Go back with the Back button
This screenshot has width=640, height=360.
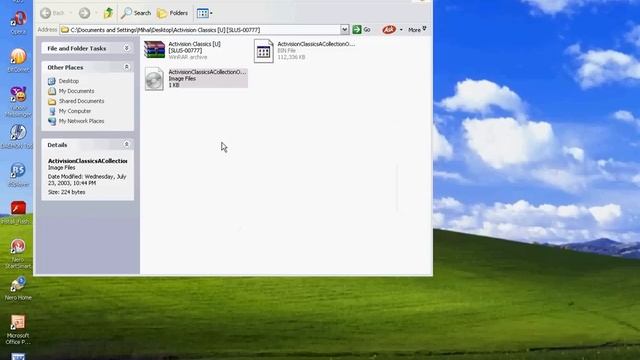[x=52, y=13]
